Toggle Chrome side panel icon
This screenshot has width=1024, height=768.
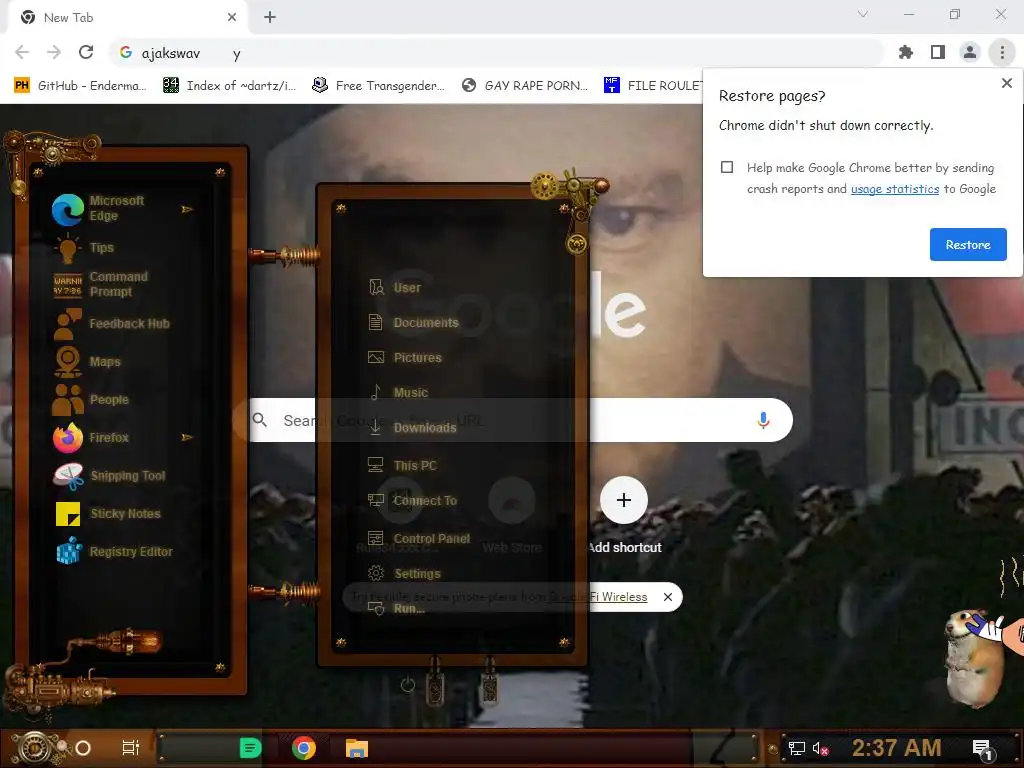pos(938,52)
